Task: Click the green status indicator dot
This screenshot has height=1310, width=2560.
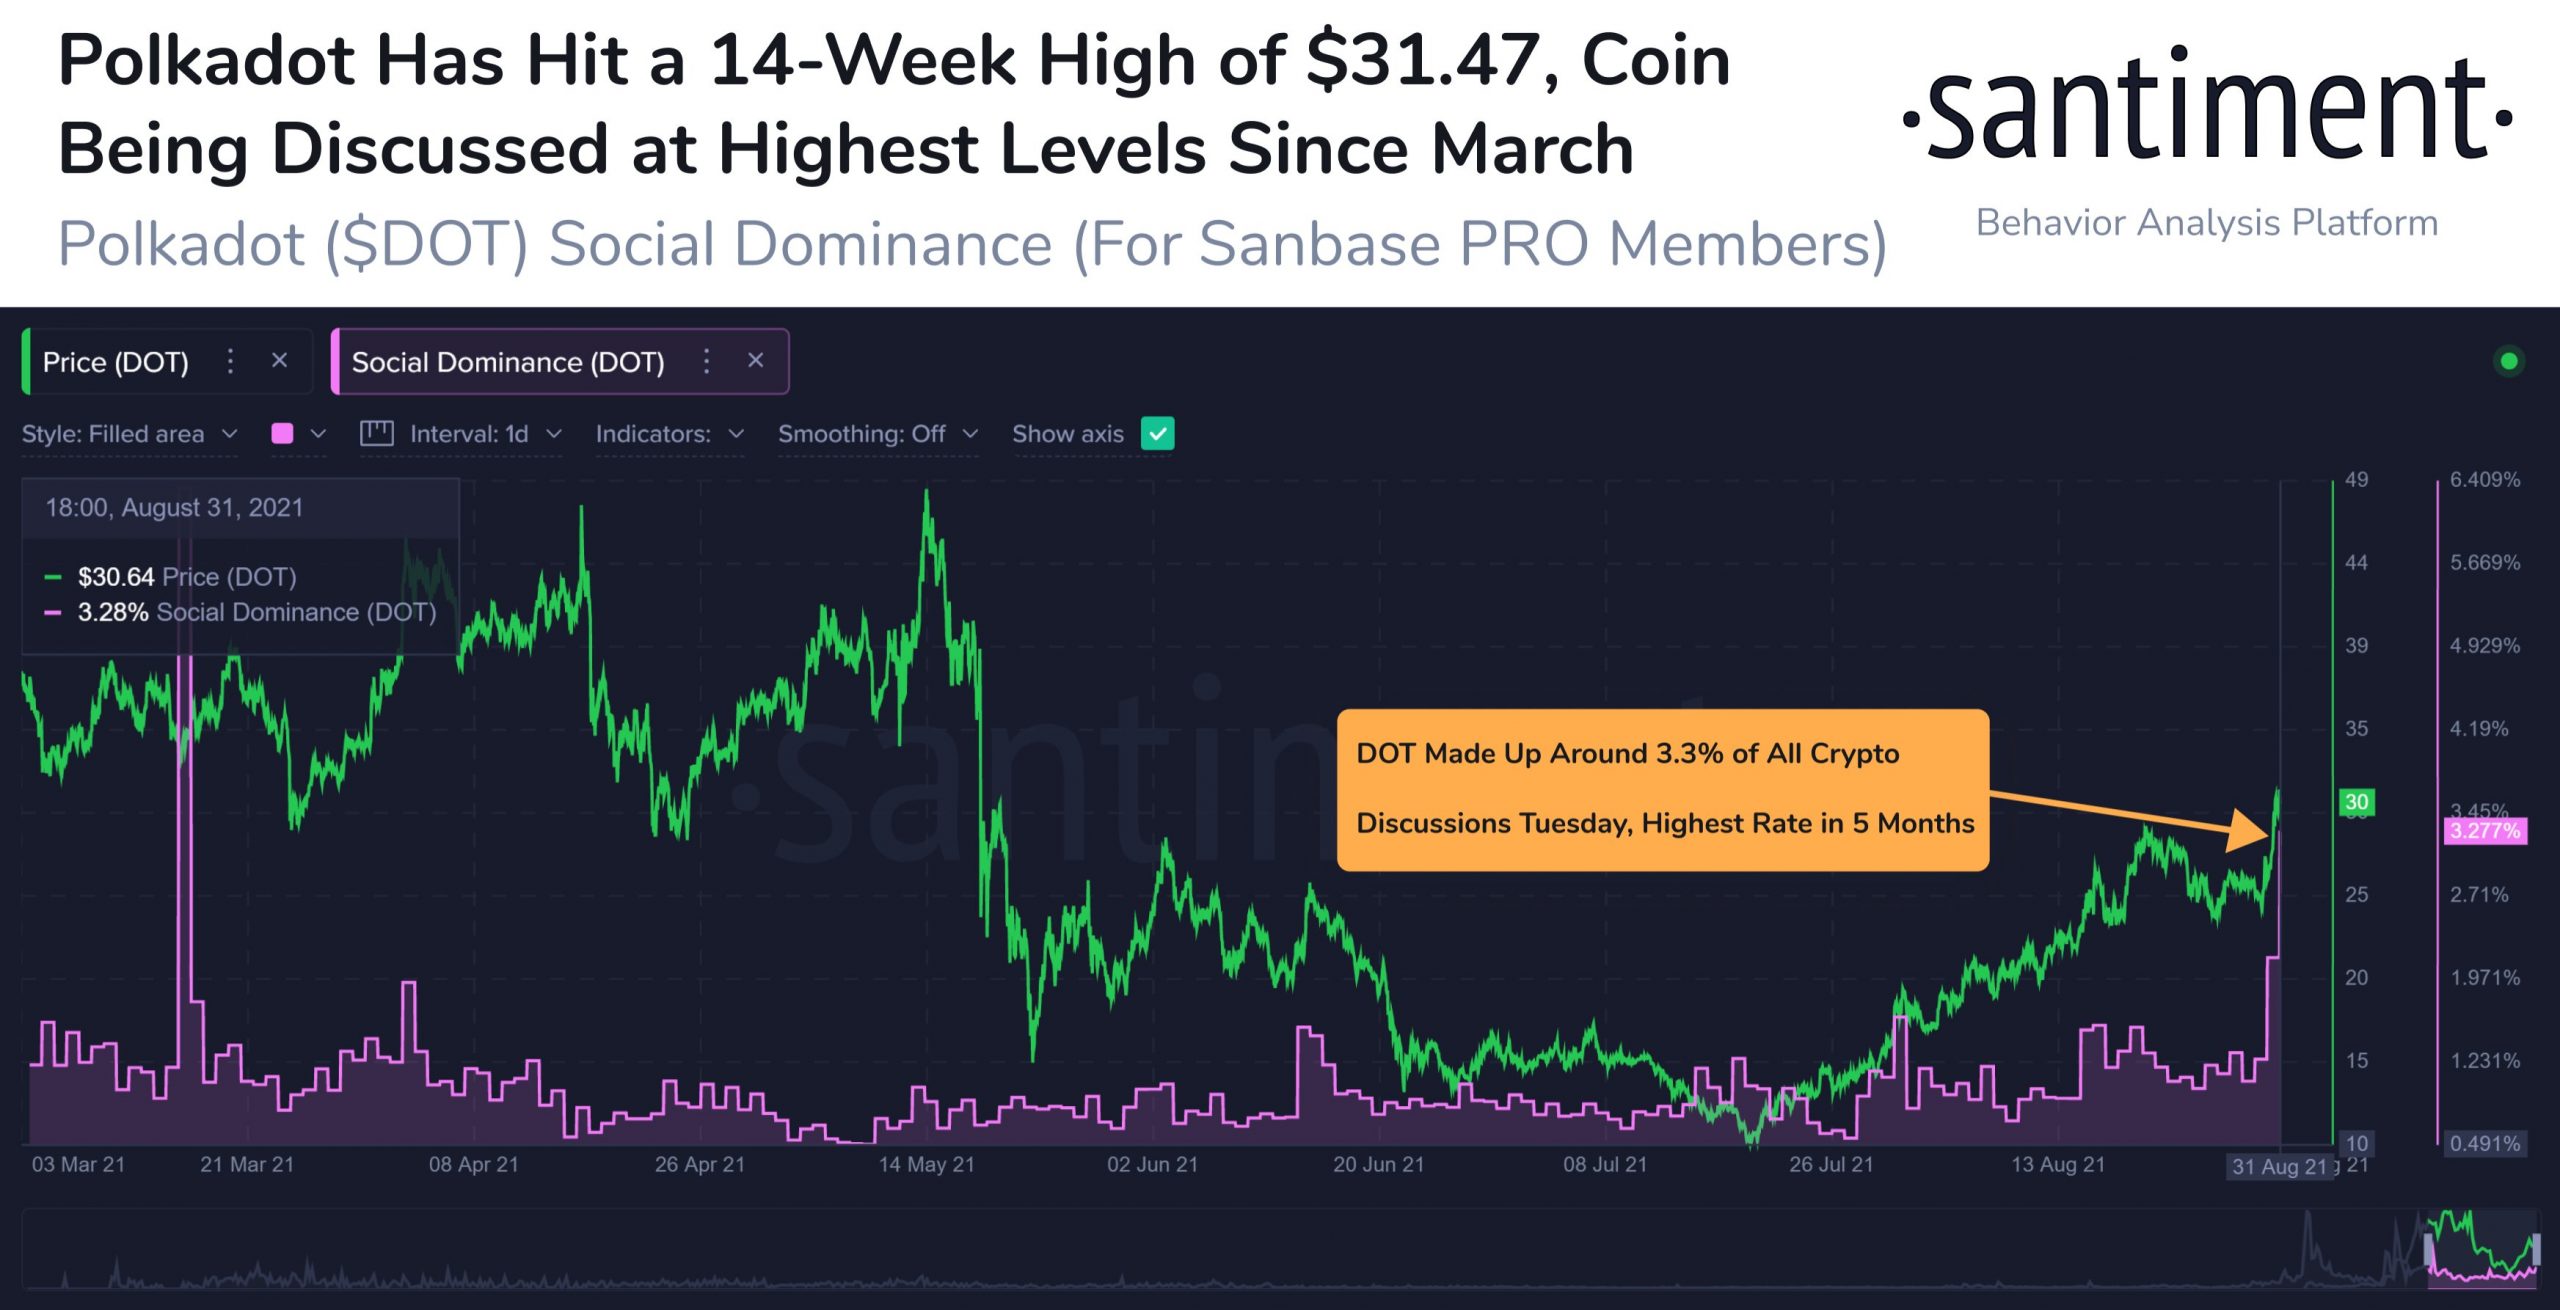Action: tap(2510, 361)
